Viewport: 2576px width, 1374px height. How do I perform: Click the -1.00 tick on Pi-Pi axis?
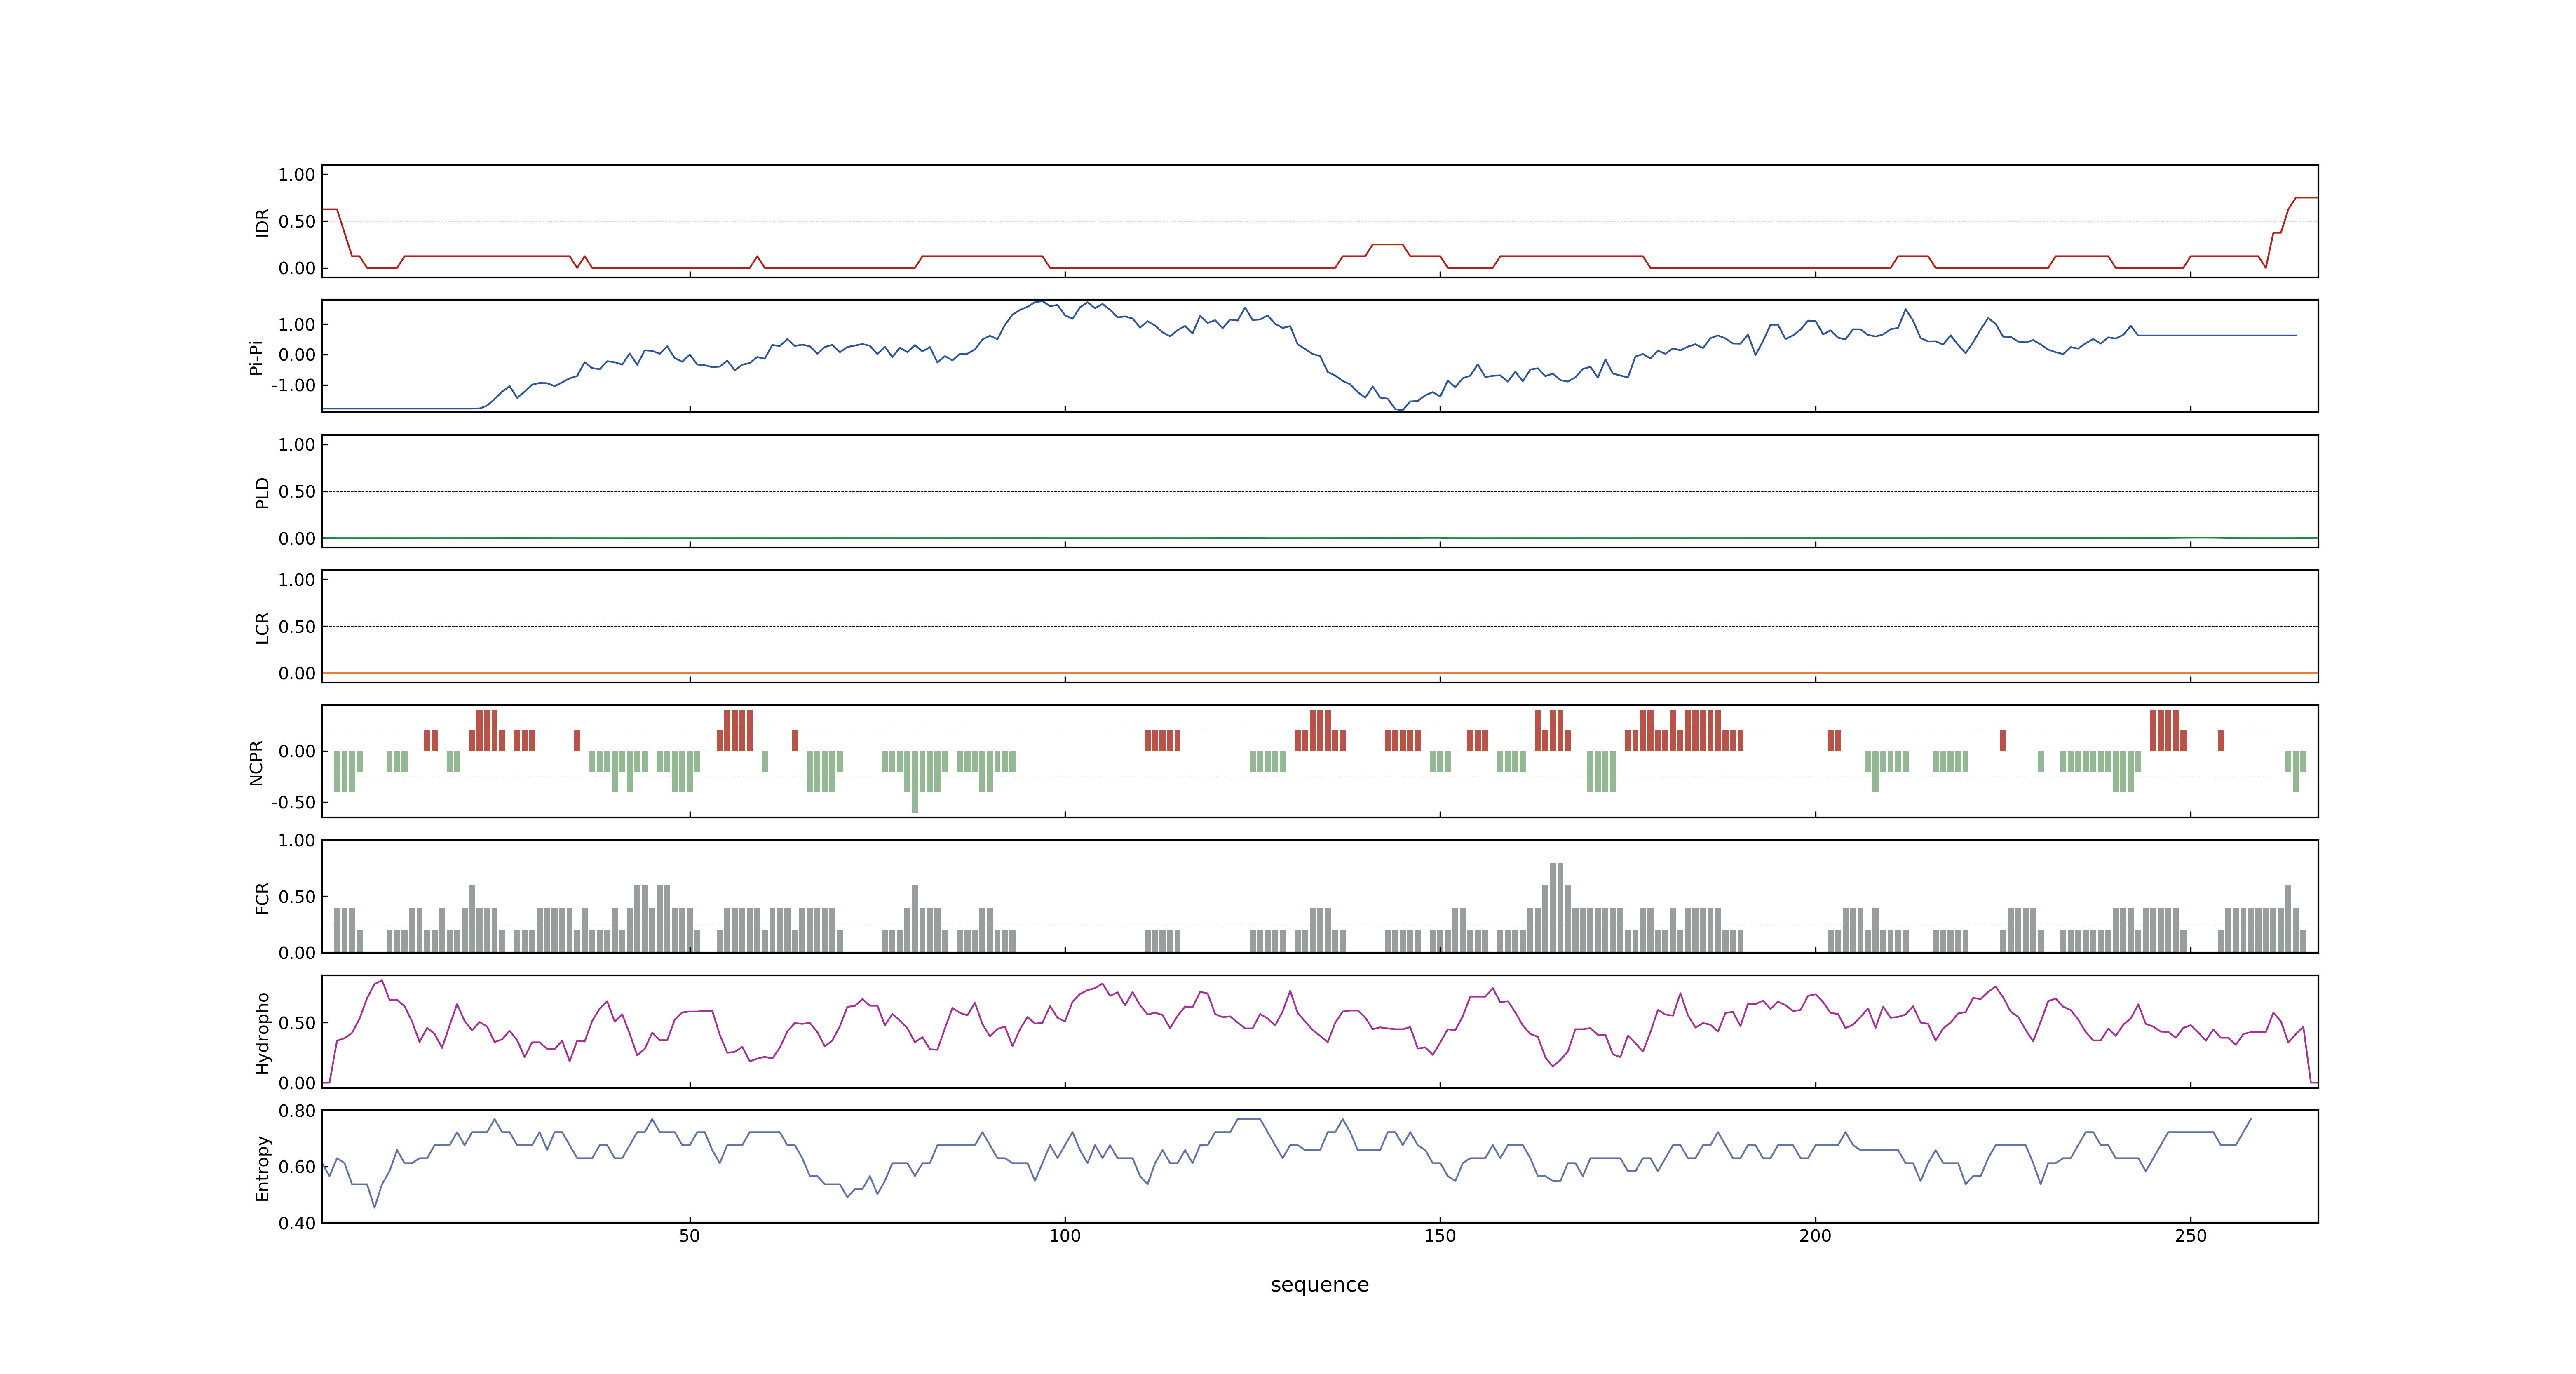click(x=293, y=386)
